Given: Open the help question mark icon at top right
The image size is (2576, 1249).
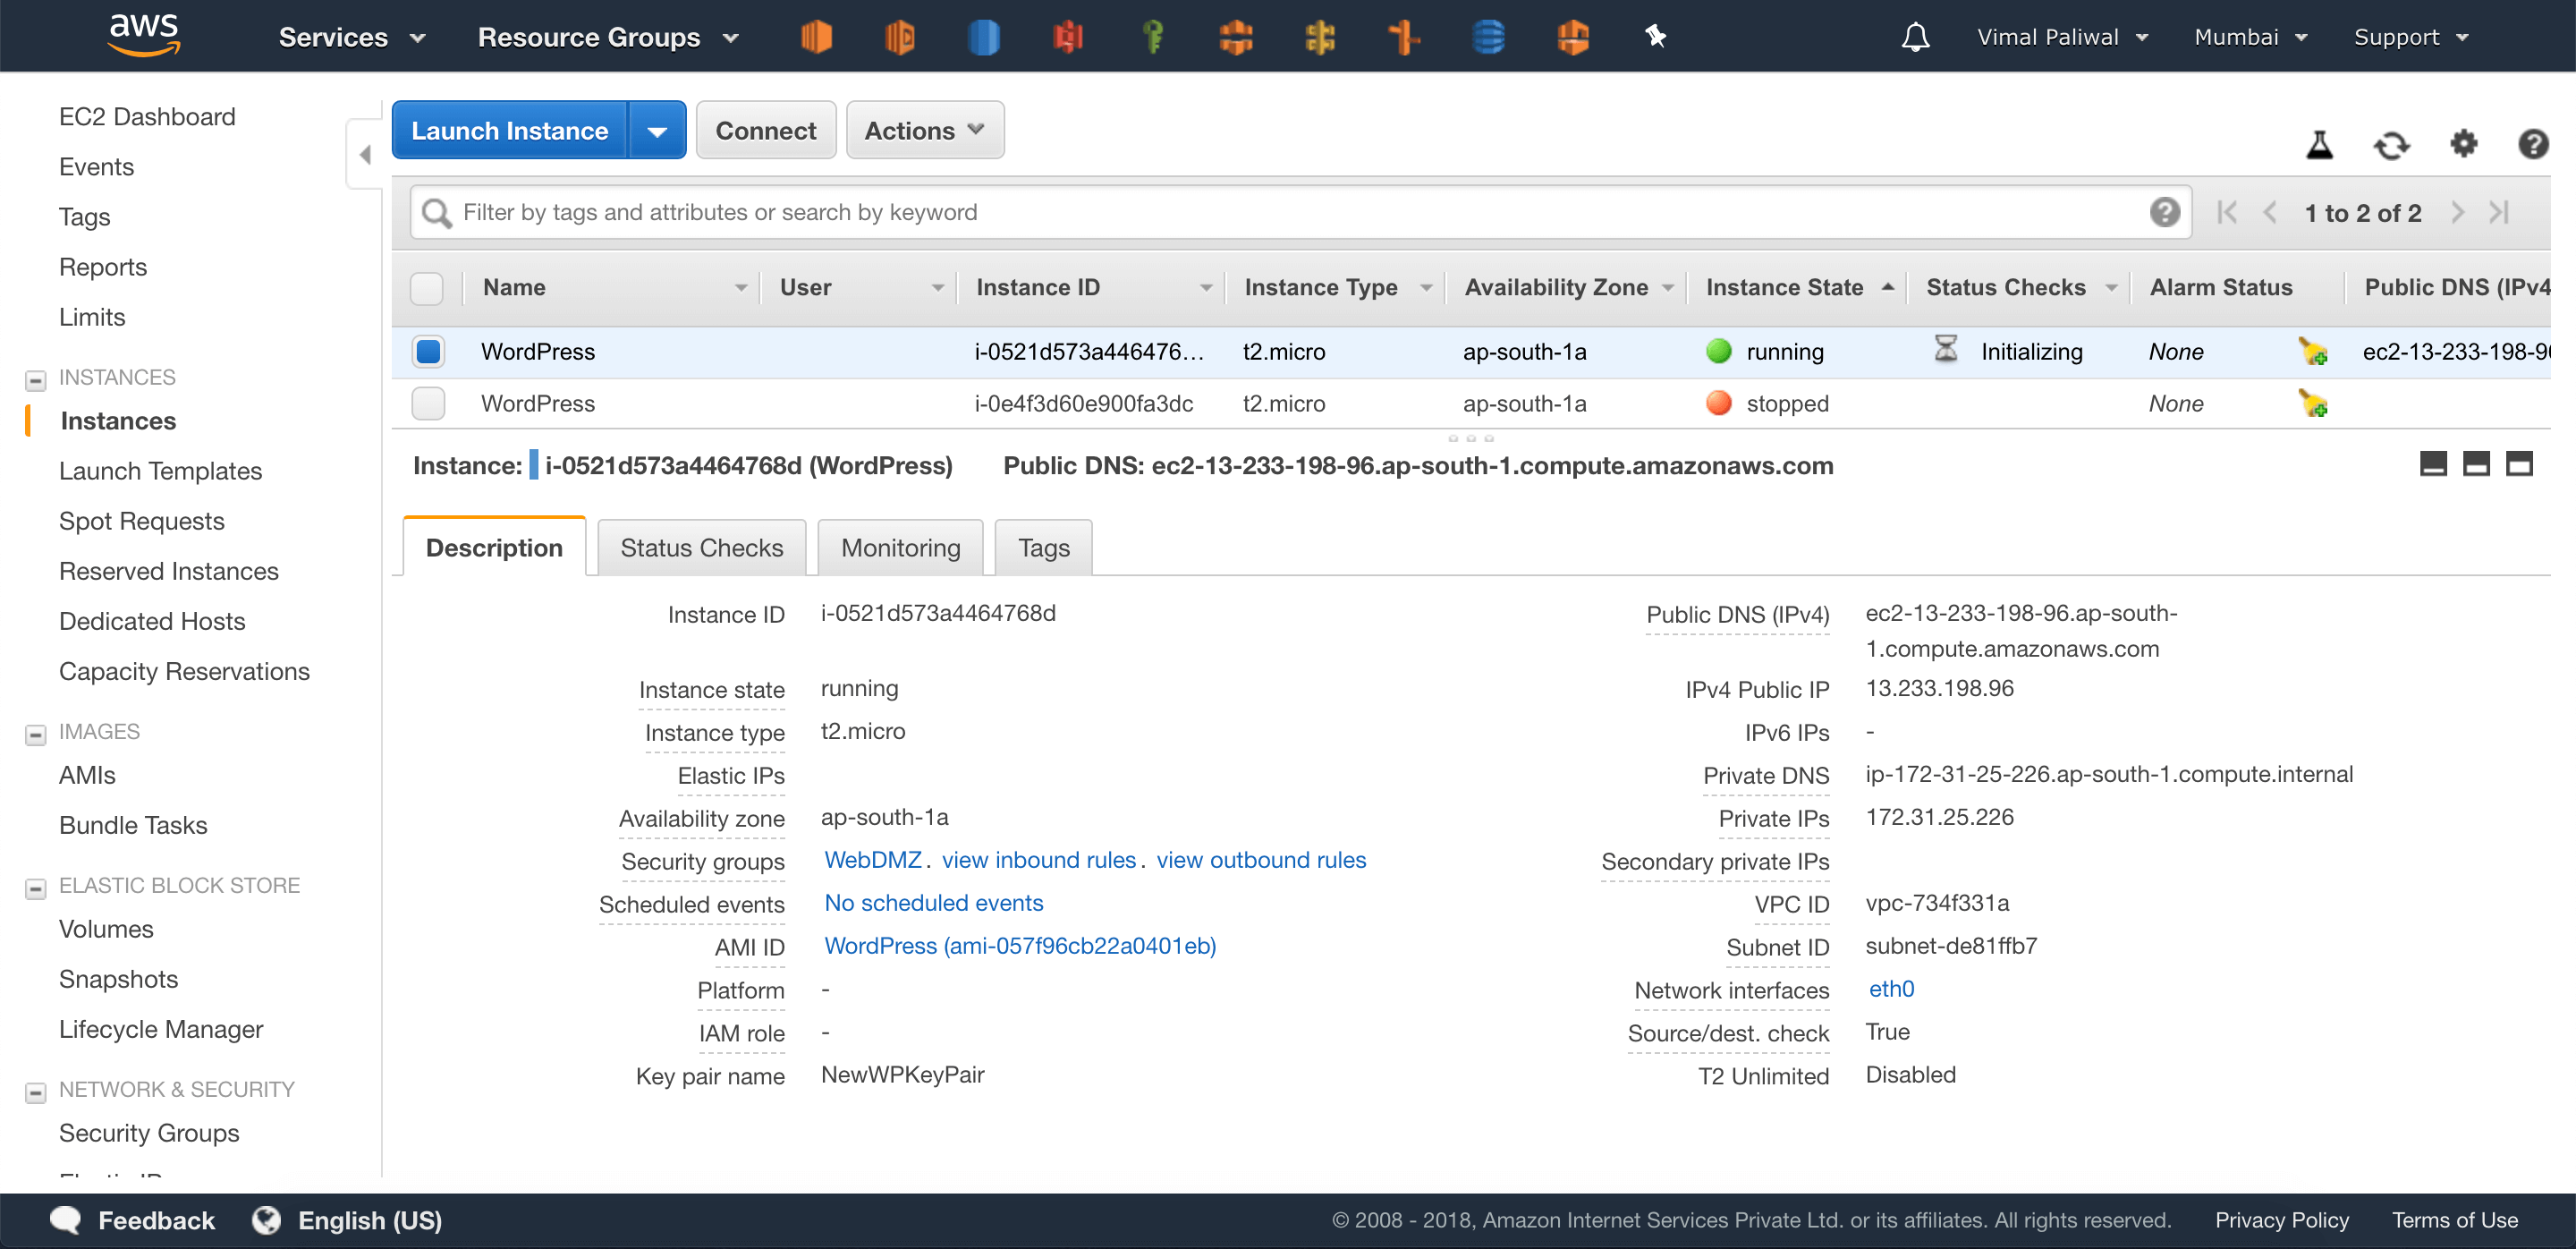Looking at the screenshot, I should click(x=2532, y=144).
